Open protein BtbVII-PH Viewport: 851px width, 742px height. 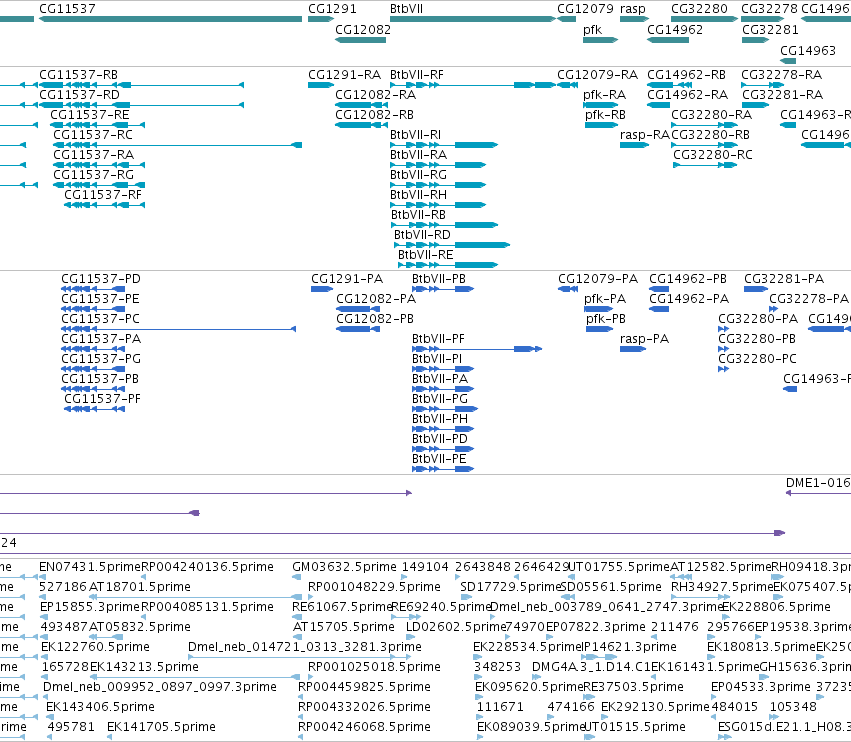(x=443, y=429)
